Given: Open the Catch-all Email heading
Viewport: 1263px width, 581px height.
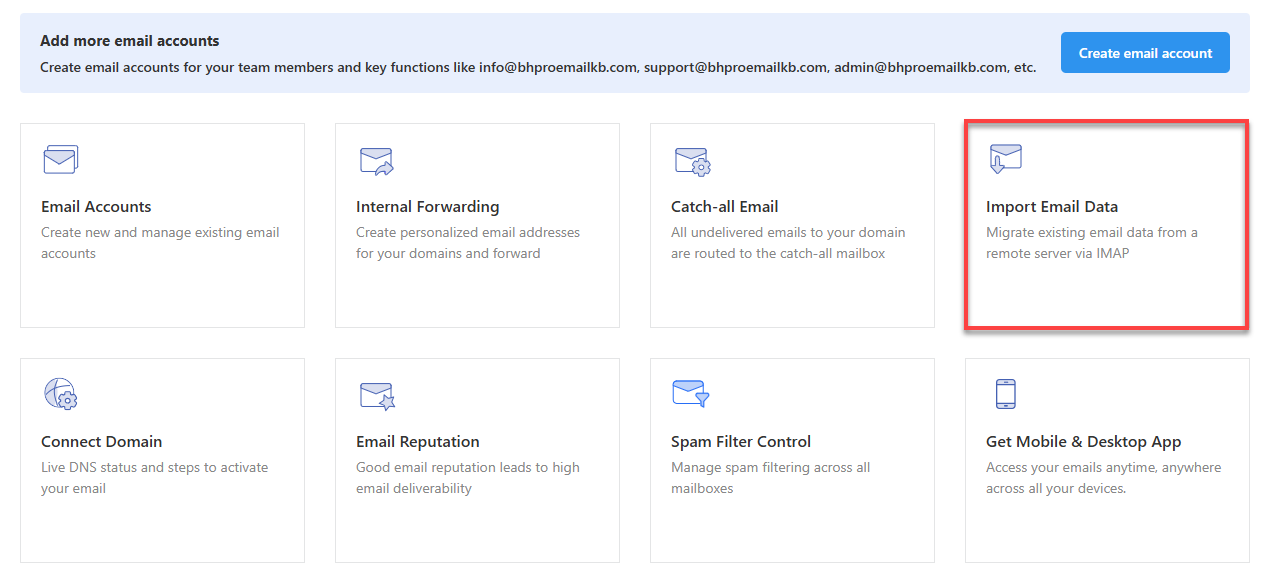Looking at the screenshot, I should click(724, 207).
